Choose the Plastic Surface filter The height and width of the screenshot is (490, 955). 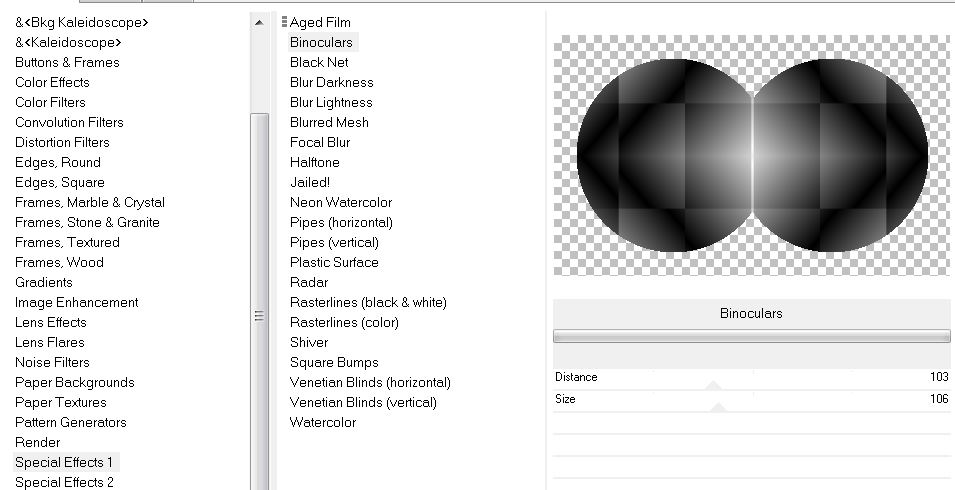[x=334, y=263]
